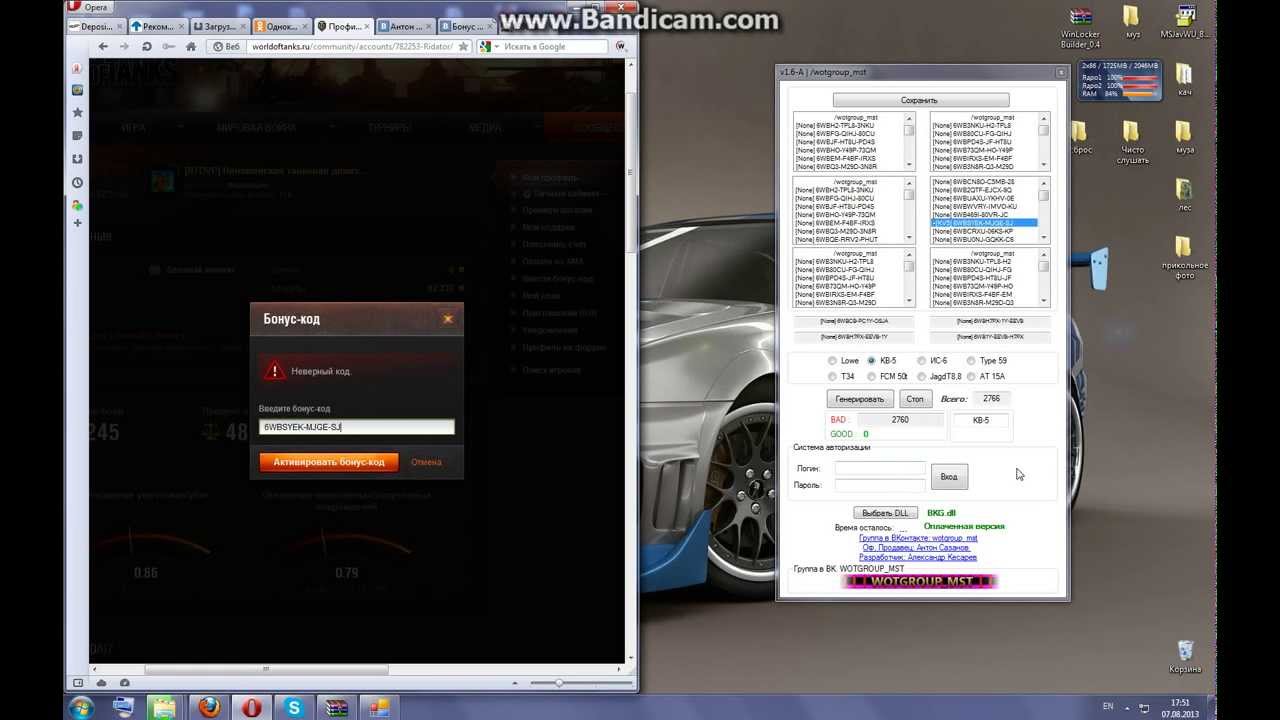Image resolution: width=1280 pixels, height=720 pixels.
Task: Open contacts panel in Opera sidebar
Action: click(x=77, y=205)
